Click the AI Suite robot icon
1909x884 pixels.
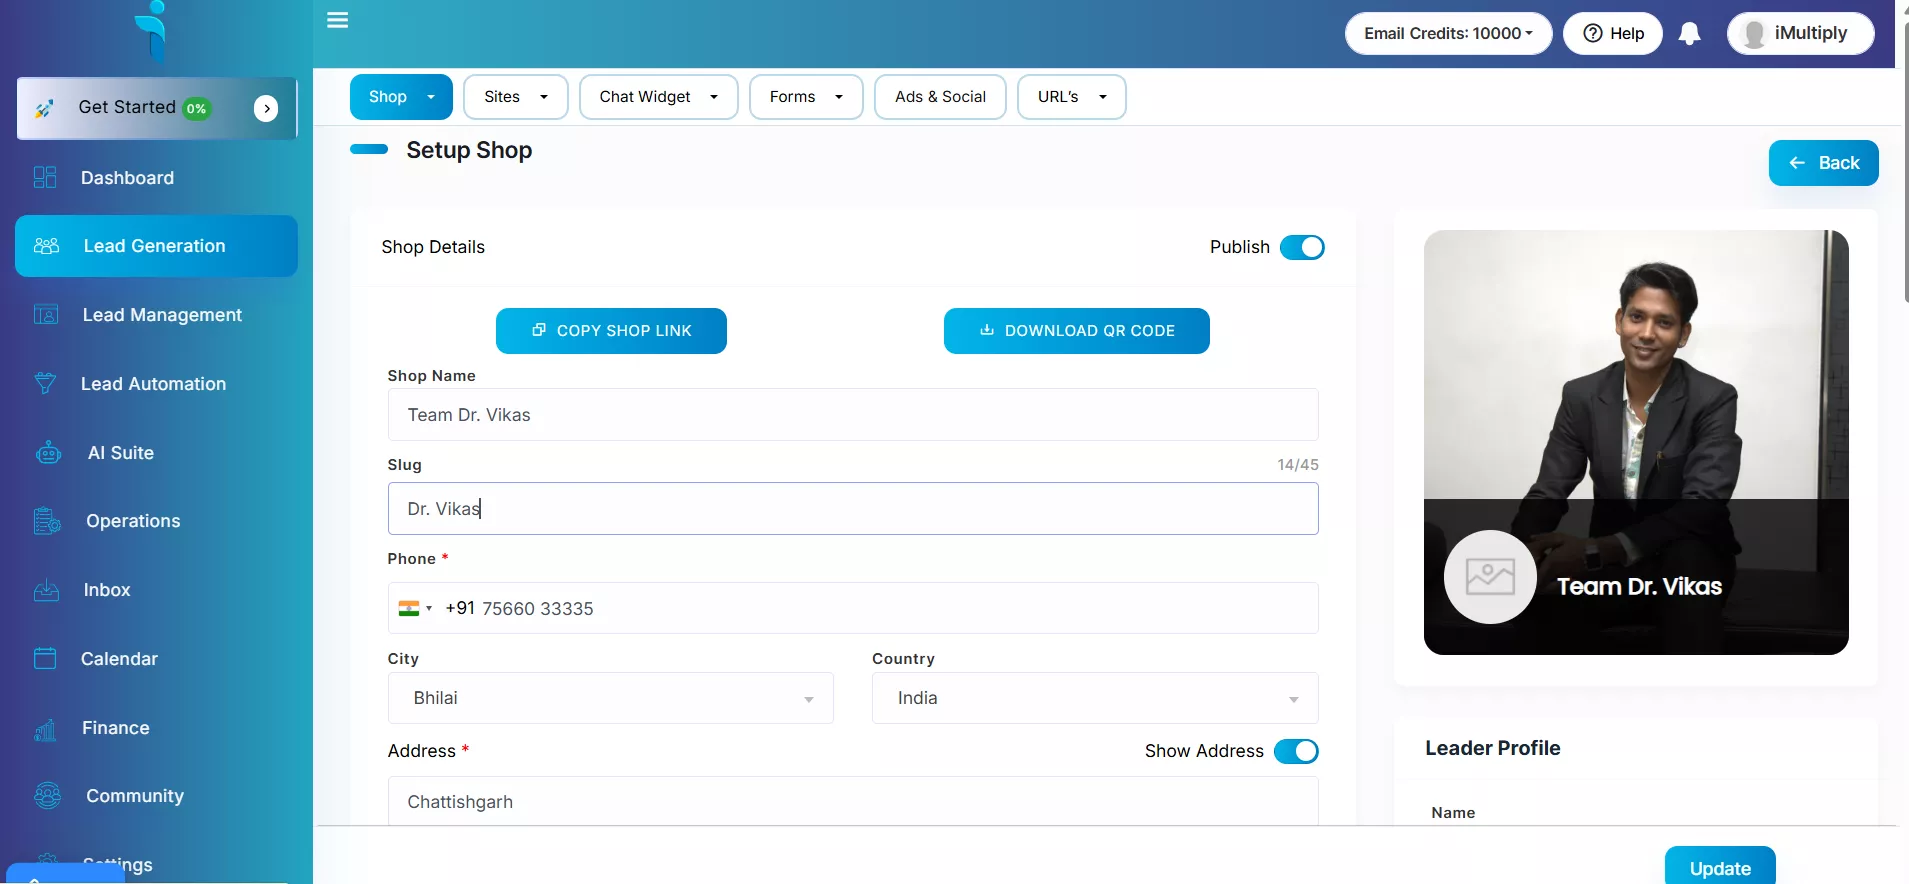(x=48, y=453)
